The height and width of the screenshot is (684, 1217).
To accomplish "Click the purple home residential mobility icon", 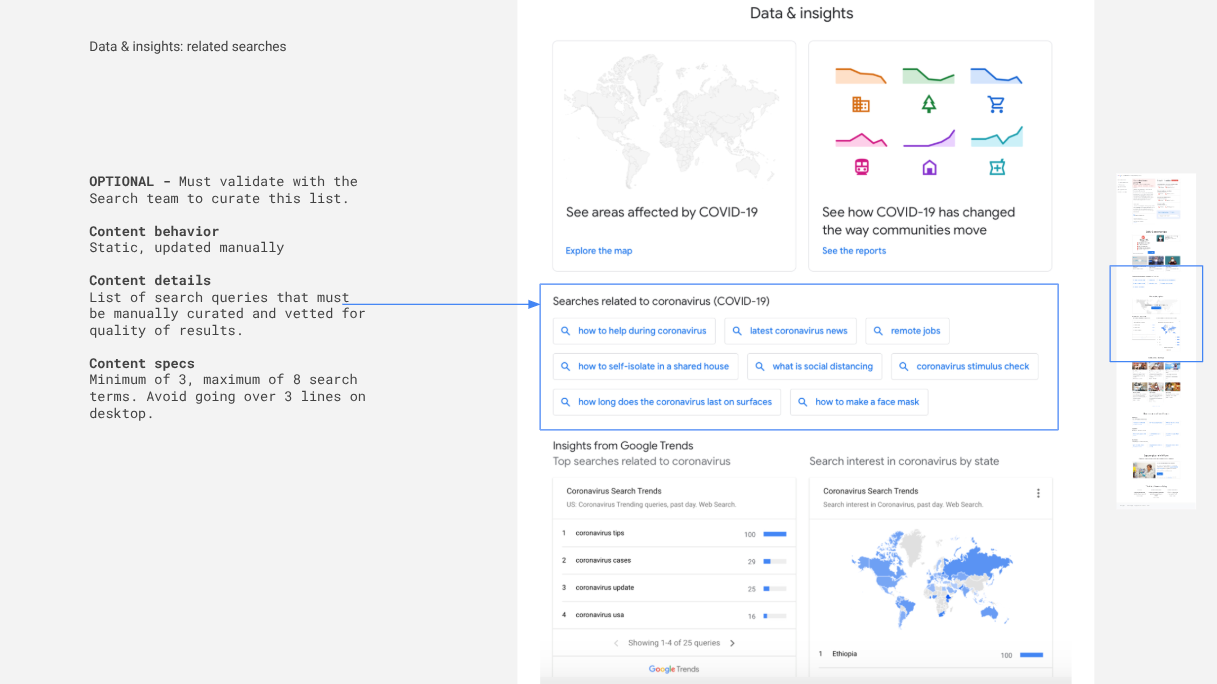I will 929,167.
